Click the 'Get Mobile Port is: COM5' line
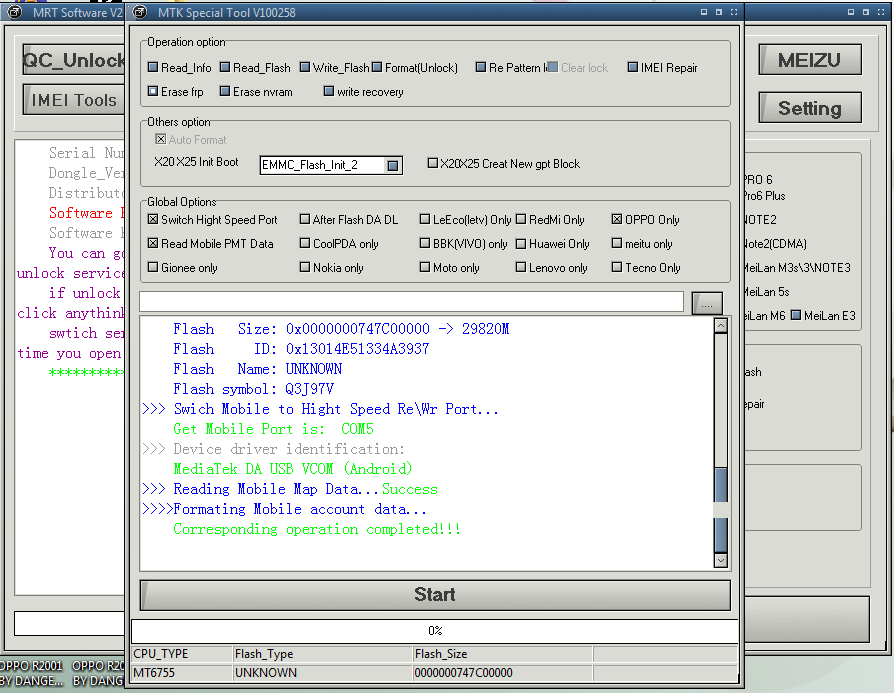 [273, 429]
